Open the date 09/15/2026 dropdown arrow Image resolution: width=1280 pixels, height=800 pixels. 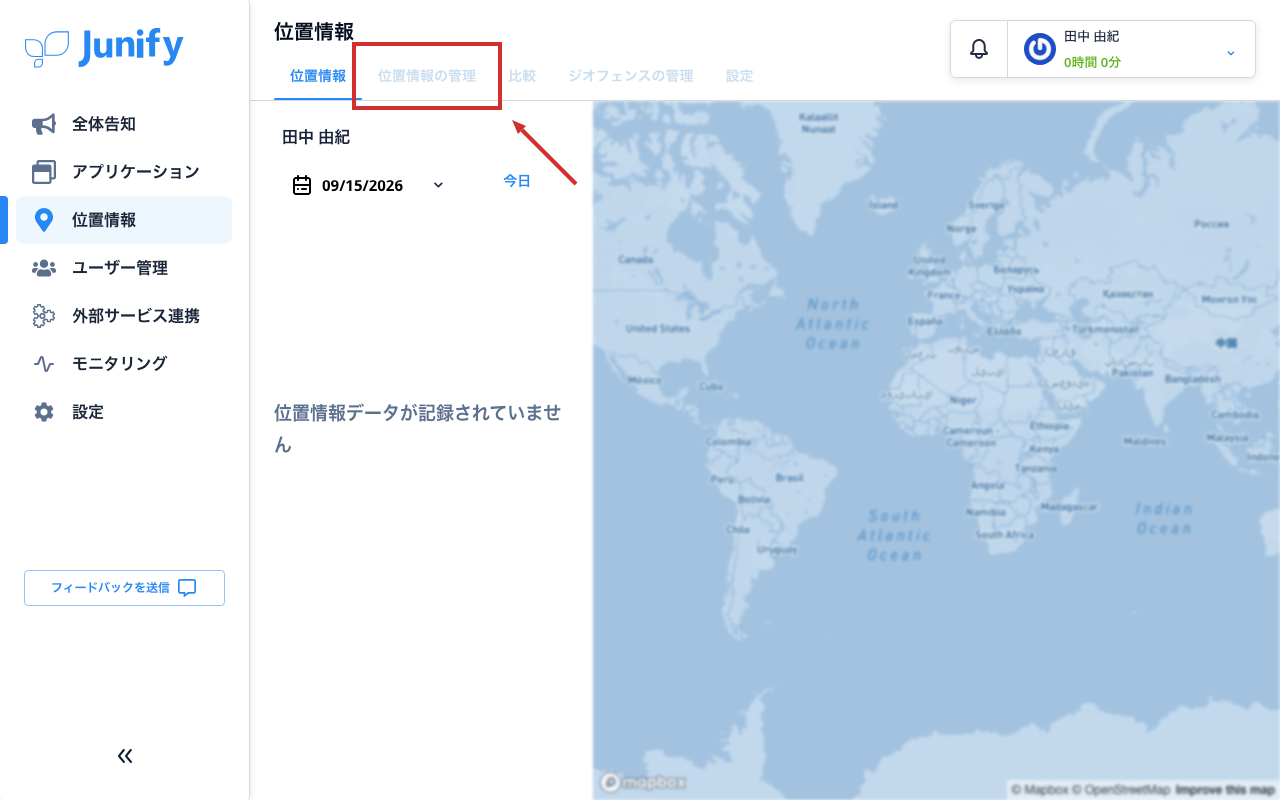point(438,185)
